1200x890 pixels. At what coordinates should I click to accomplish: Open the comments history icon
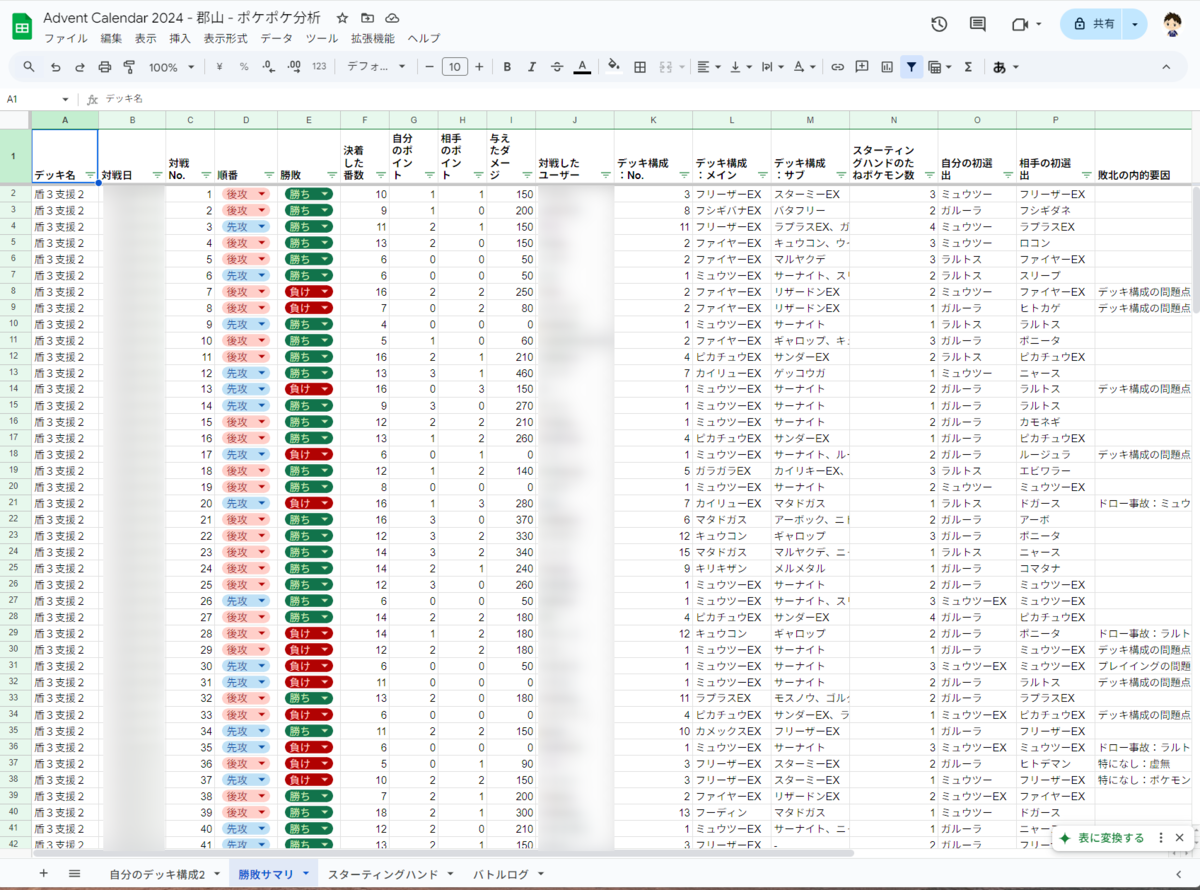point(978,24)
